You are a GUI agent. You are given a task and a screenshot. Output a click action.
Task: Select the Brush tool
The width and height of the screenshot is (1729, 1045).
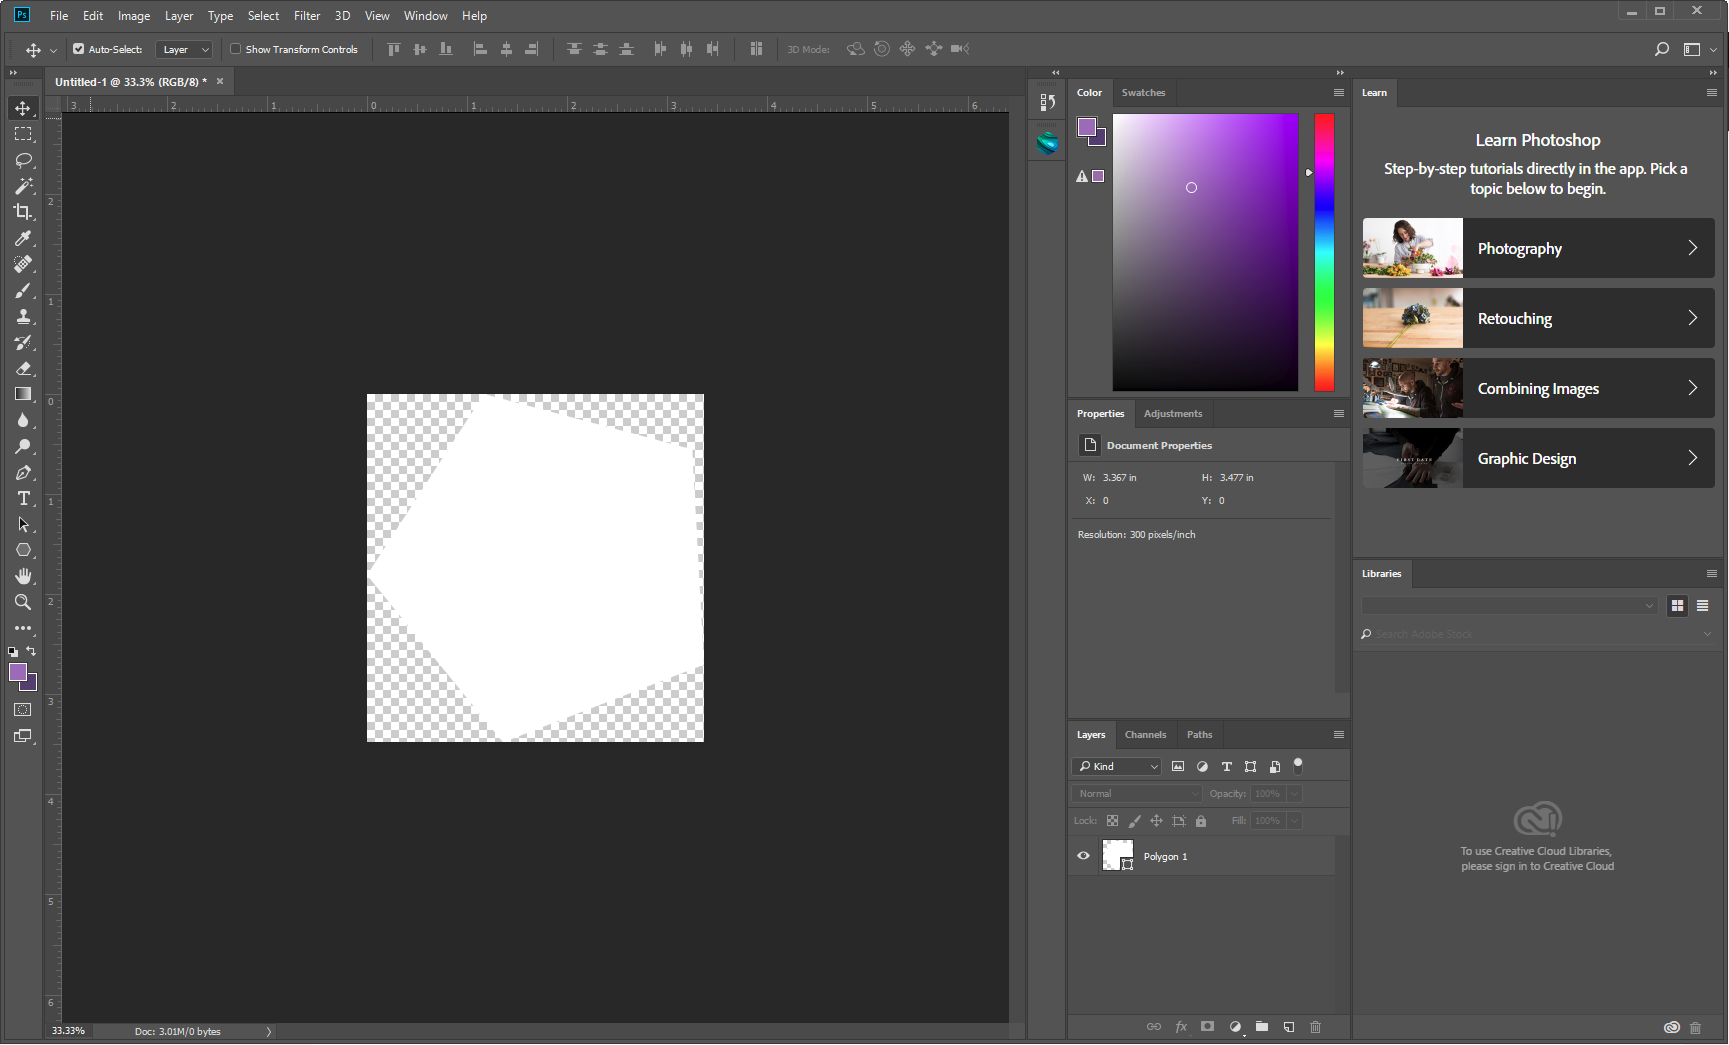coord(23,290)
